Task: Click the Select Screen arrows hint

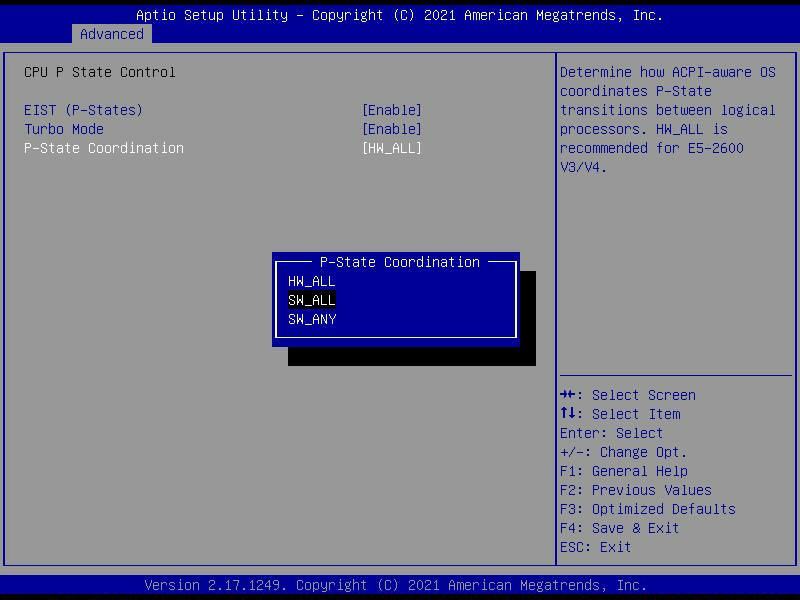Action: pos(628,395)
